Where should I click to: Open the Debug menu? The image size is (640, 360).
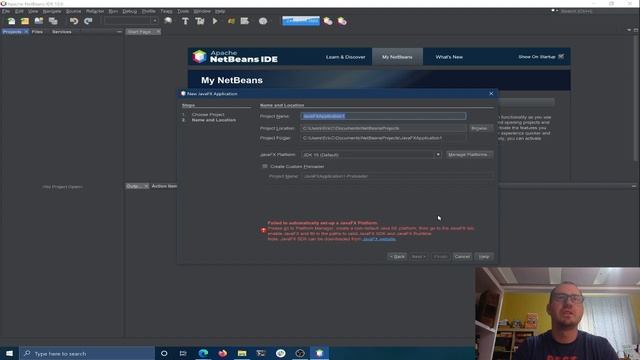(129, 11)
